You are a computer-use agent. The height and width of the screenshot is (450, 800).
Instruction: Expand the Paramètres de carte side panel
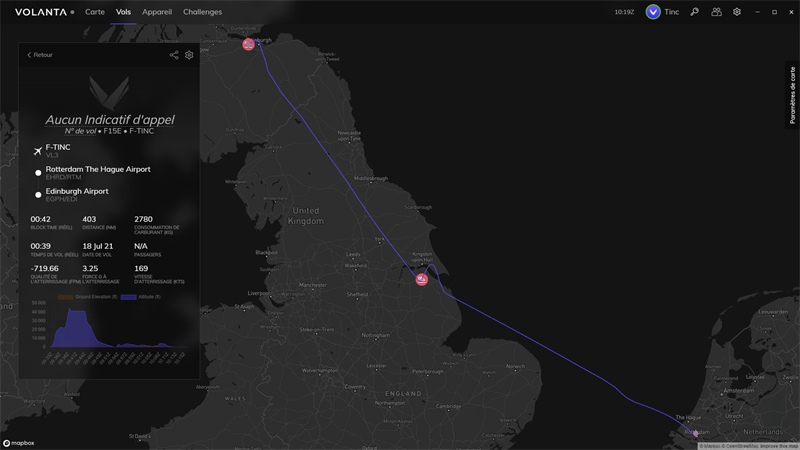[792, 95]
